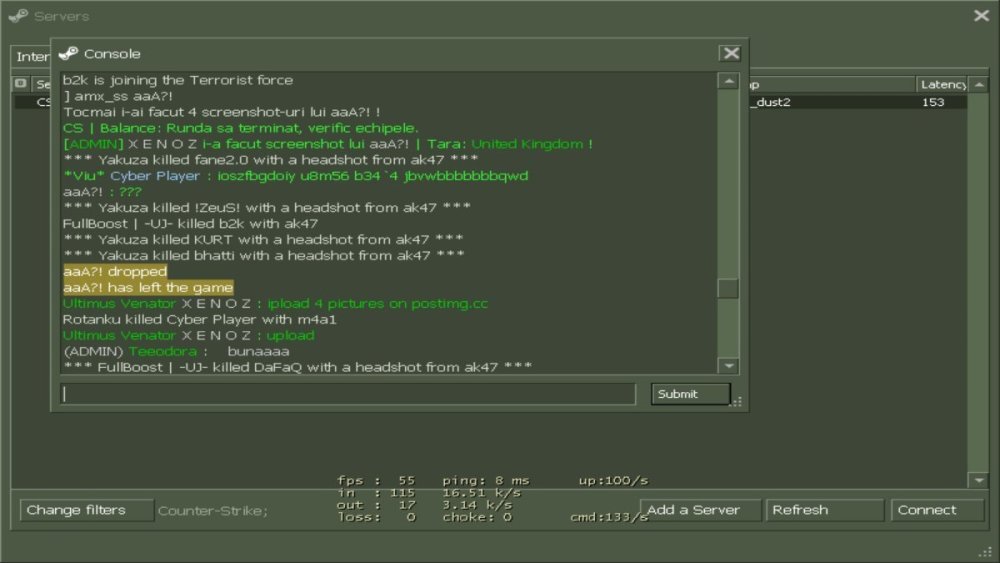The width and height of the screenshot is (1000, 563).
Task: Submit the console command
Action: coord(691,394)
